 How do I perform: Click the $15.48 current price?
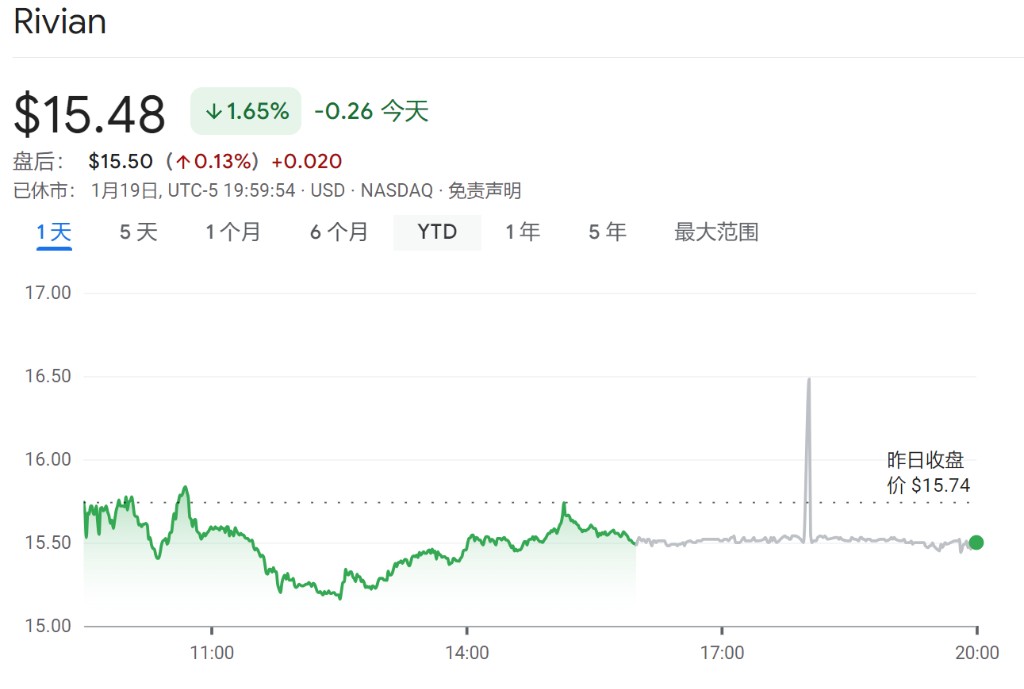[89, 114]
